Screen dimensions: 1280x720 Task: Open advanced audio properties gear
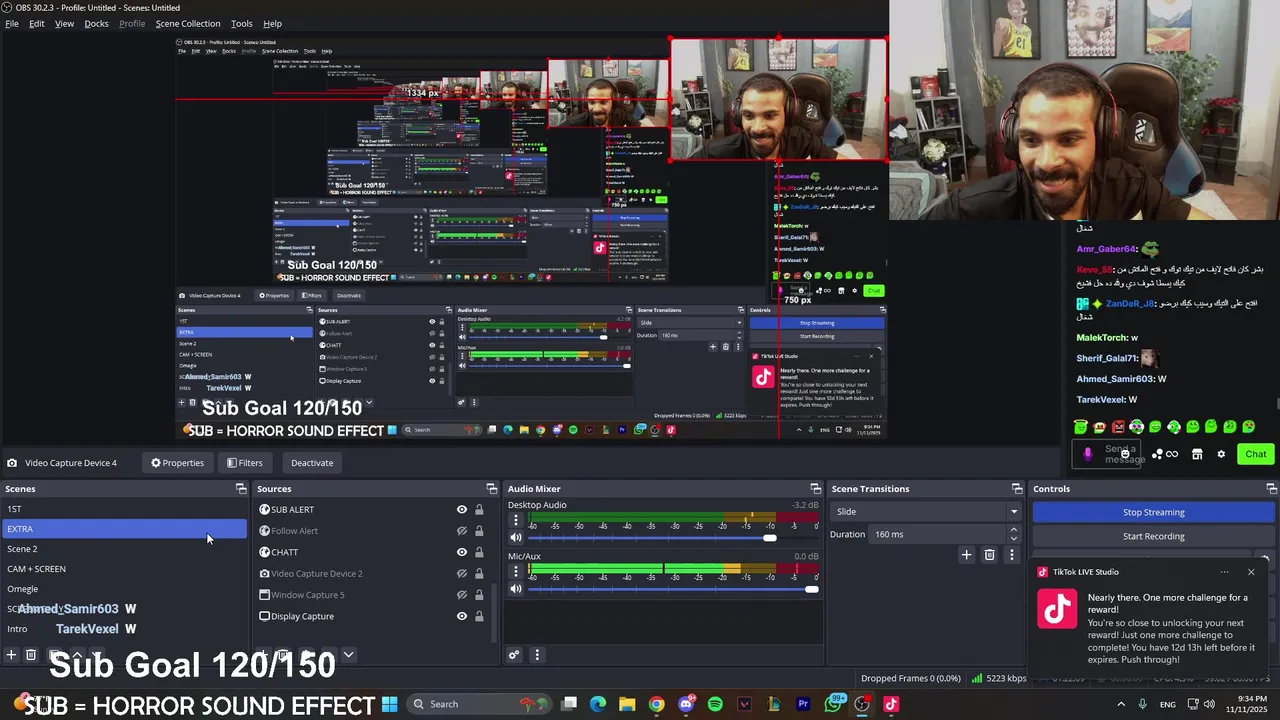(514, 655)
